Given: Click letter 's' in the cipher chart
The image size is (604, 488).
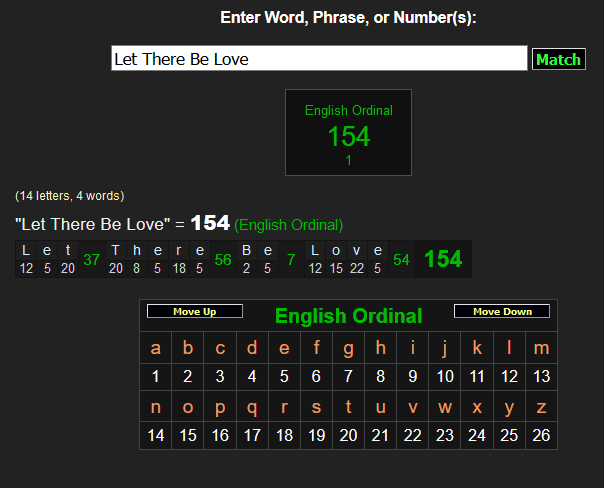Looking at the screenshot, I should (x=316, y=407).
